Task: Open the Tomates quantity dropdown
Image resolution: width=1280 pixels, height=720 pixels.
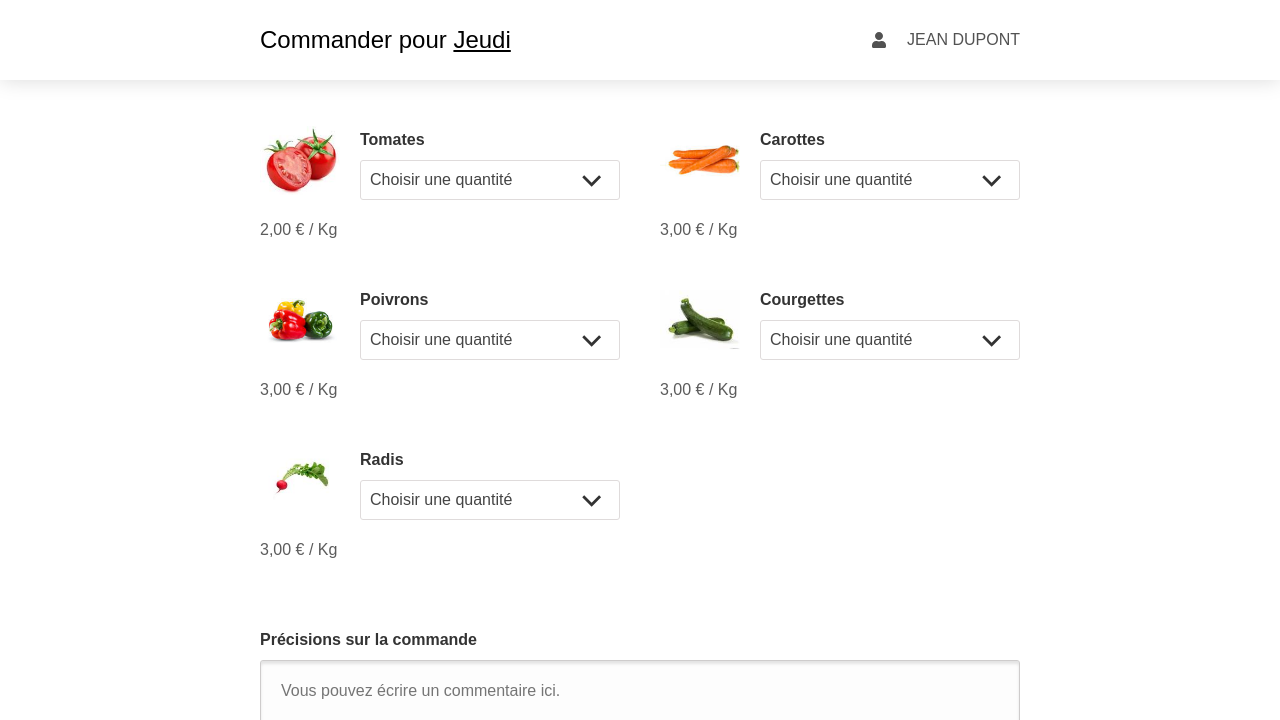Action: coord(490,180)
